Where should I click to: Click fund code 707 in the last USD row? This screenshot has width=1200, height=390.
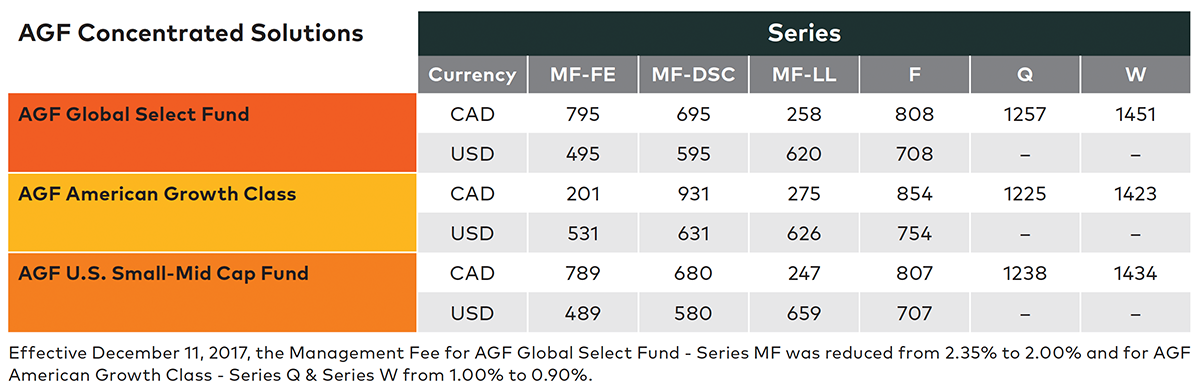coord(915,313)
